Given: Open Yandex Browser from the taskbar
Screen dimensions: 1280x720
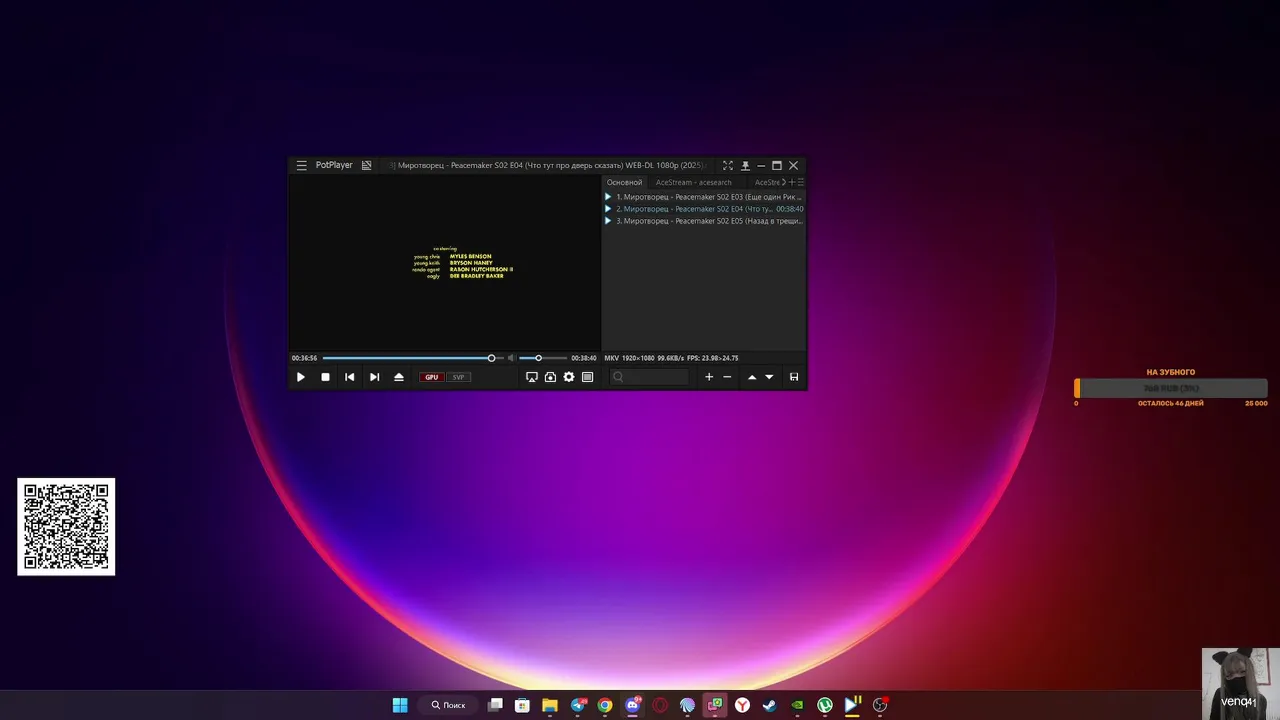Looking at the screenshot, I should tap(742, 705).
